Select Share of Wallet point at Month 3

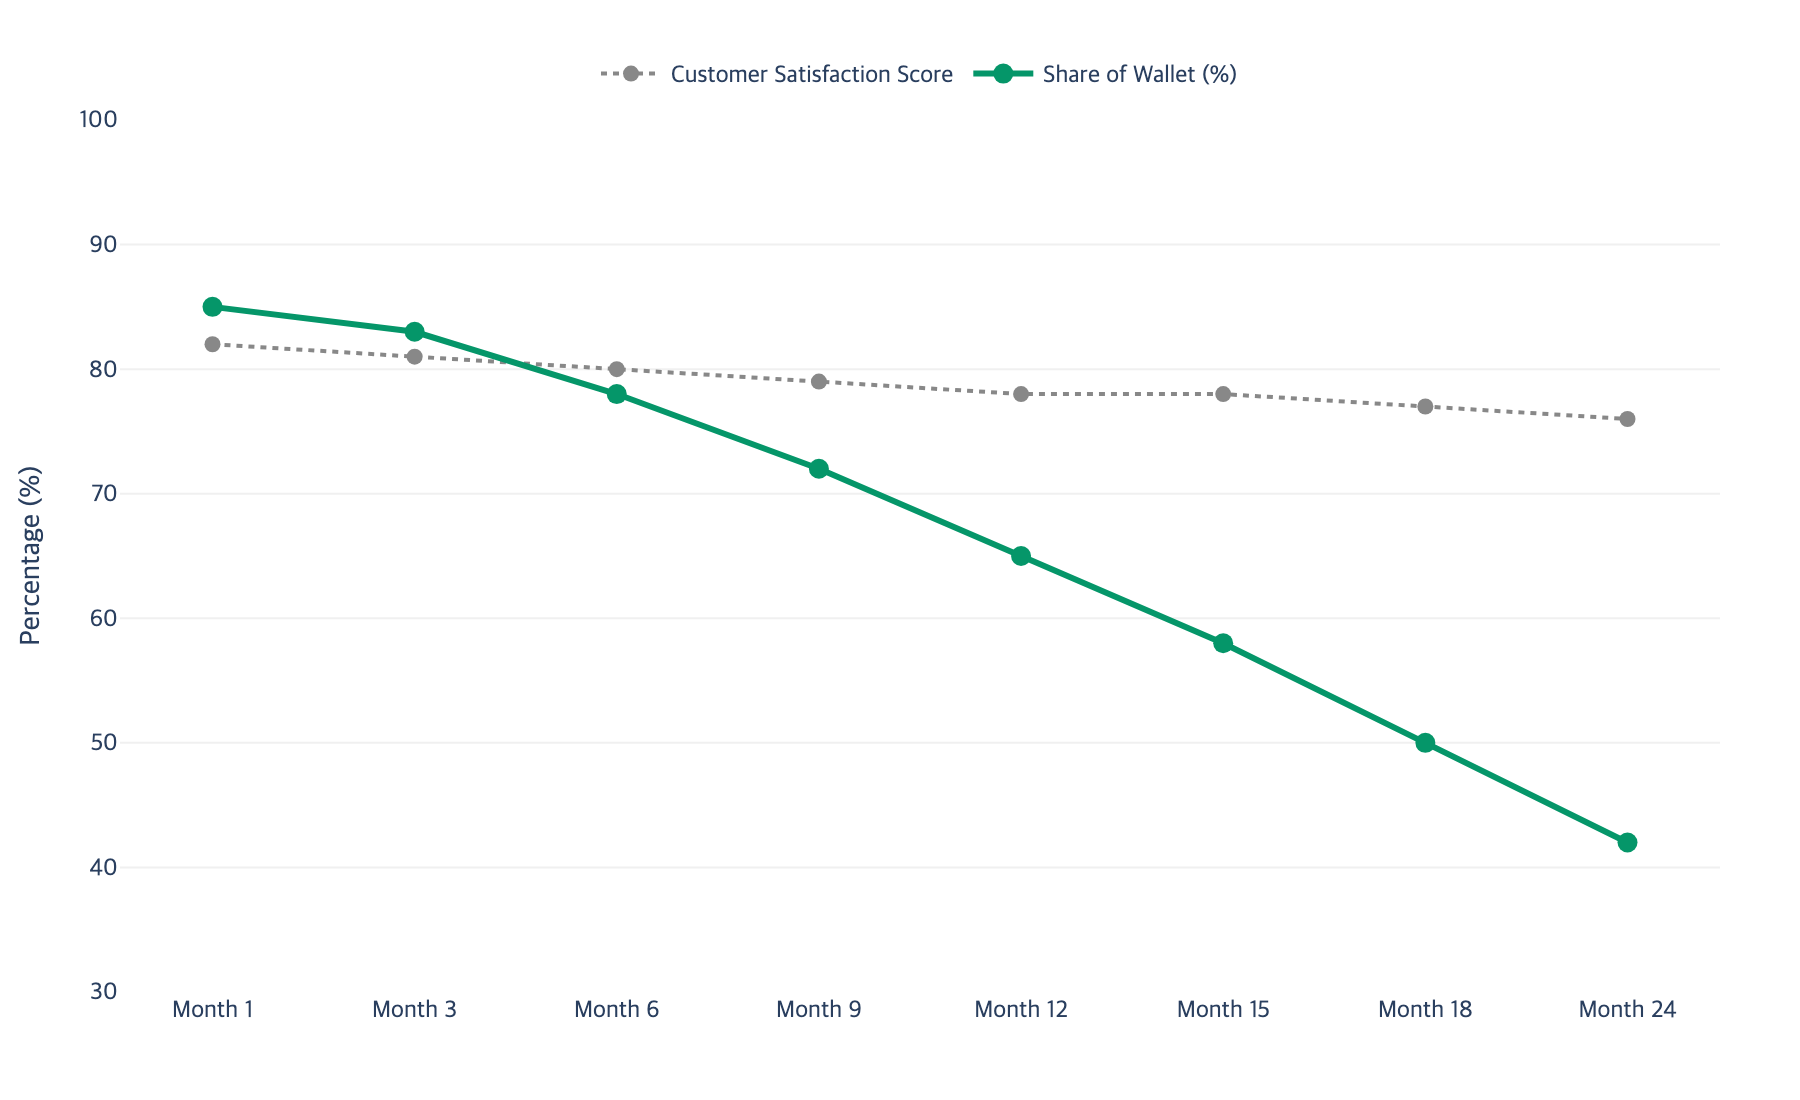(414, 332)
